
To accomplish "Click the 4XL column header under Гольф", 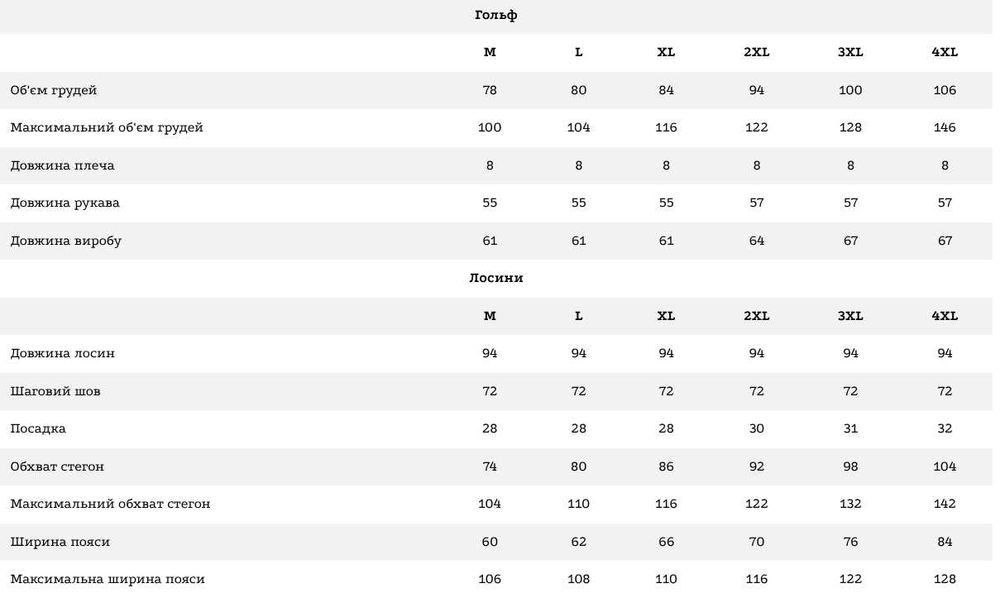I will (944, 53).
